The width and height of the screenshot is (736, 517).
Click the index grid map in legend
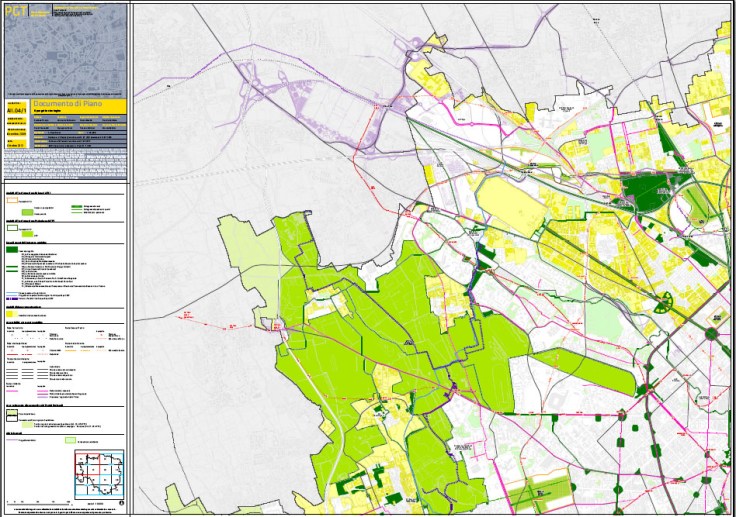point(98,473)
